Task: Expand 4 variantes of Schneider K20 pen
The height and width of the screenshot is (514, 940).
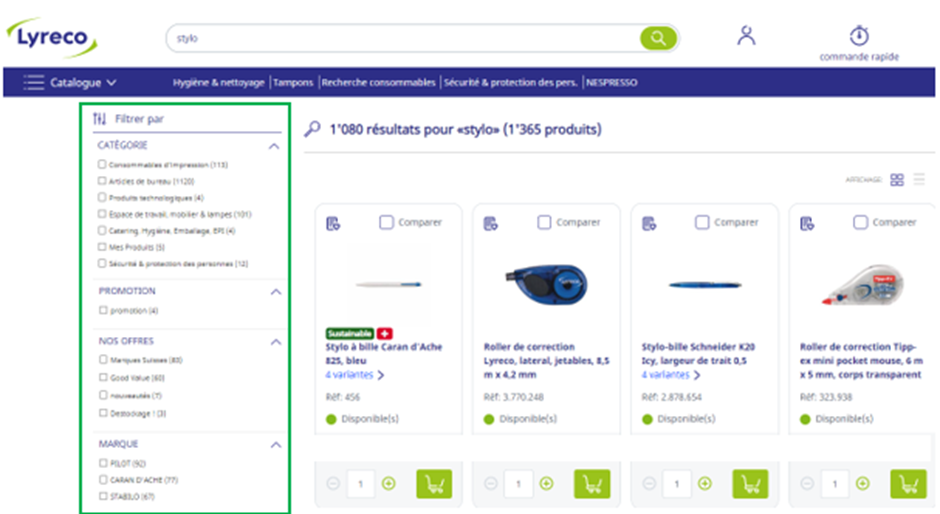Action: pos(671,375)
